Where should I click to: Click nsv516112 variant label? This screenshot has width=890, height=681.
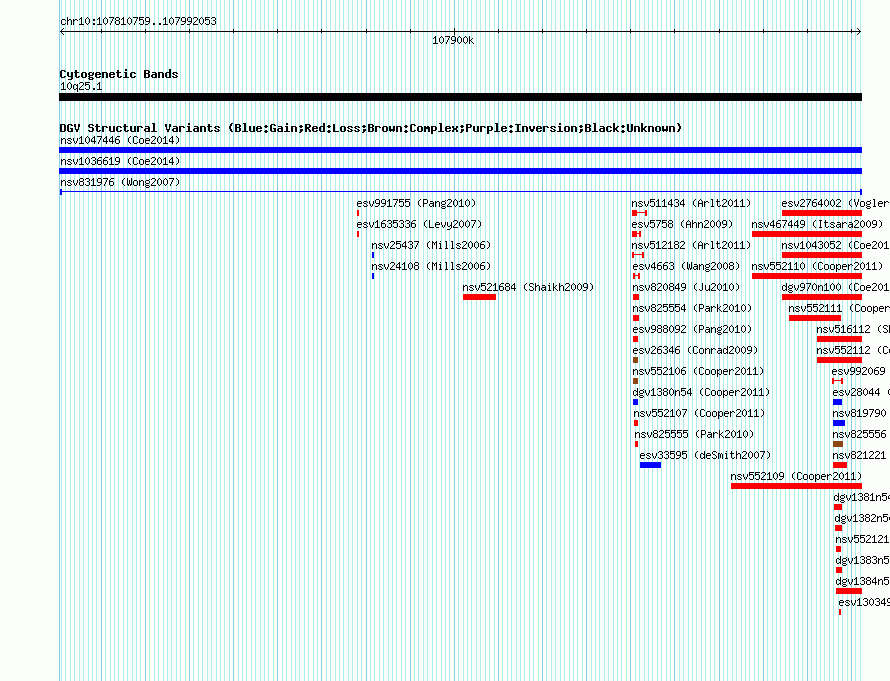[853, 329]
